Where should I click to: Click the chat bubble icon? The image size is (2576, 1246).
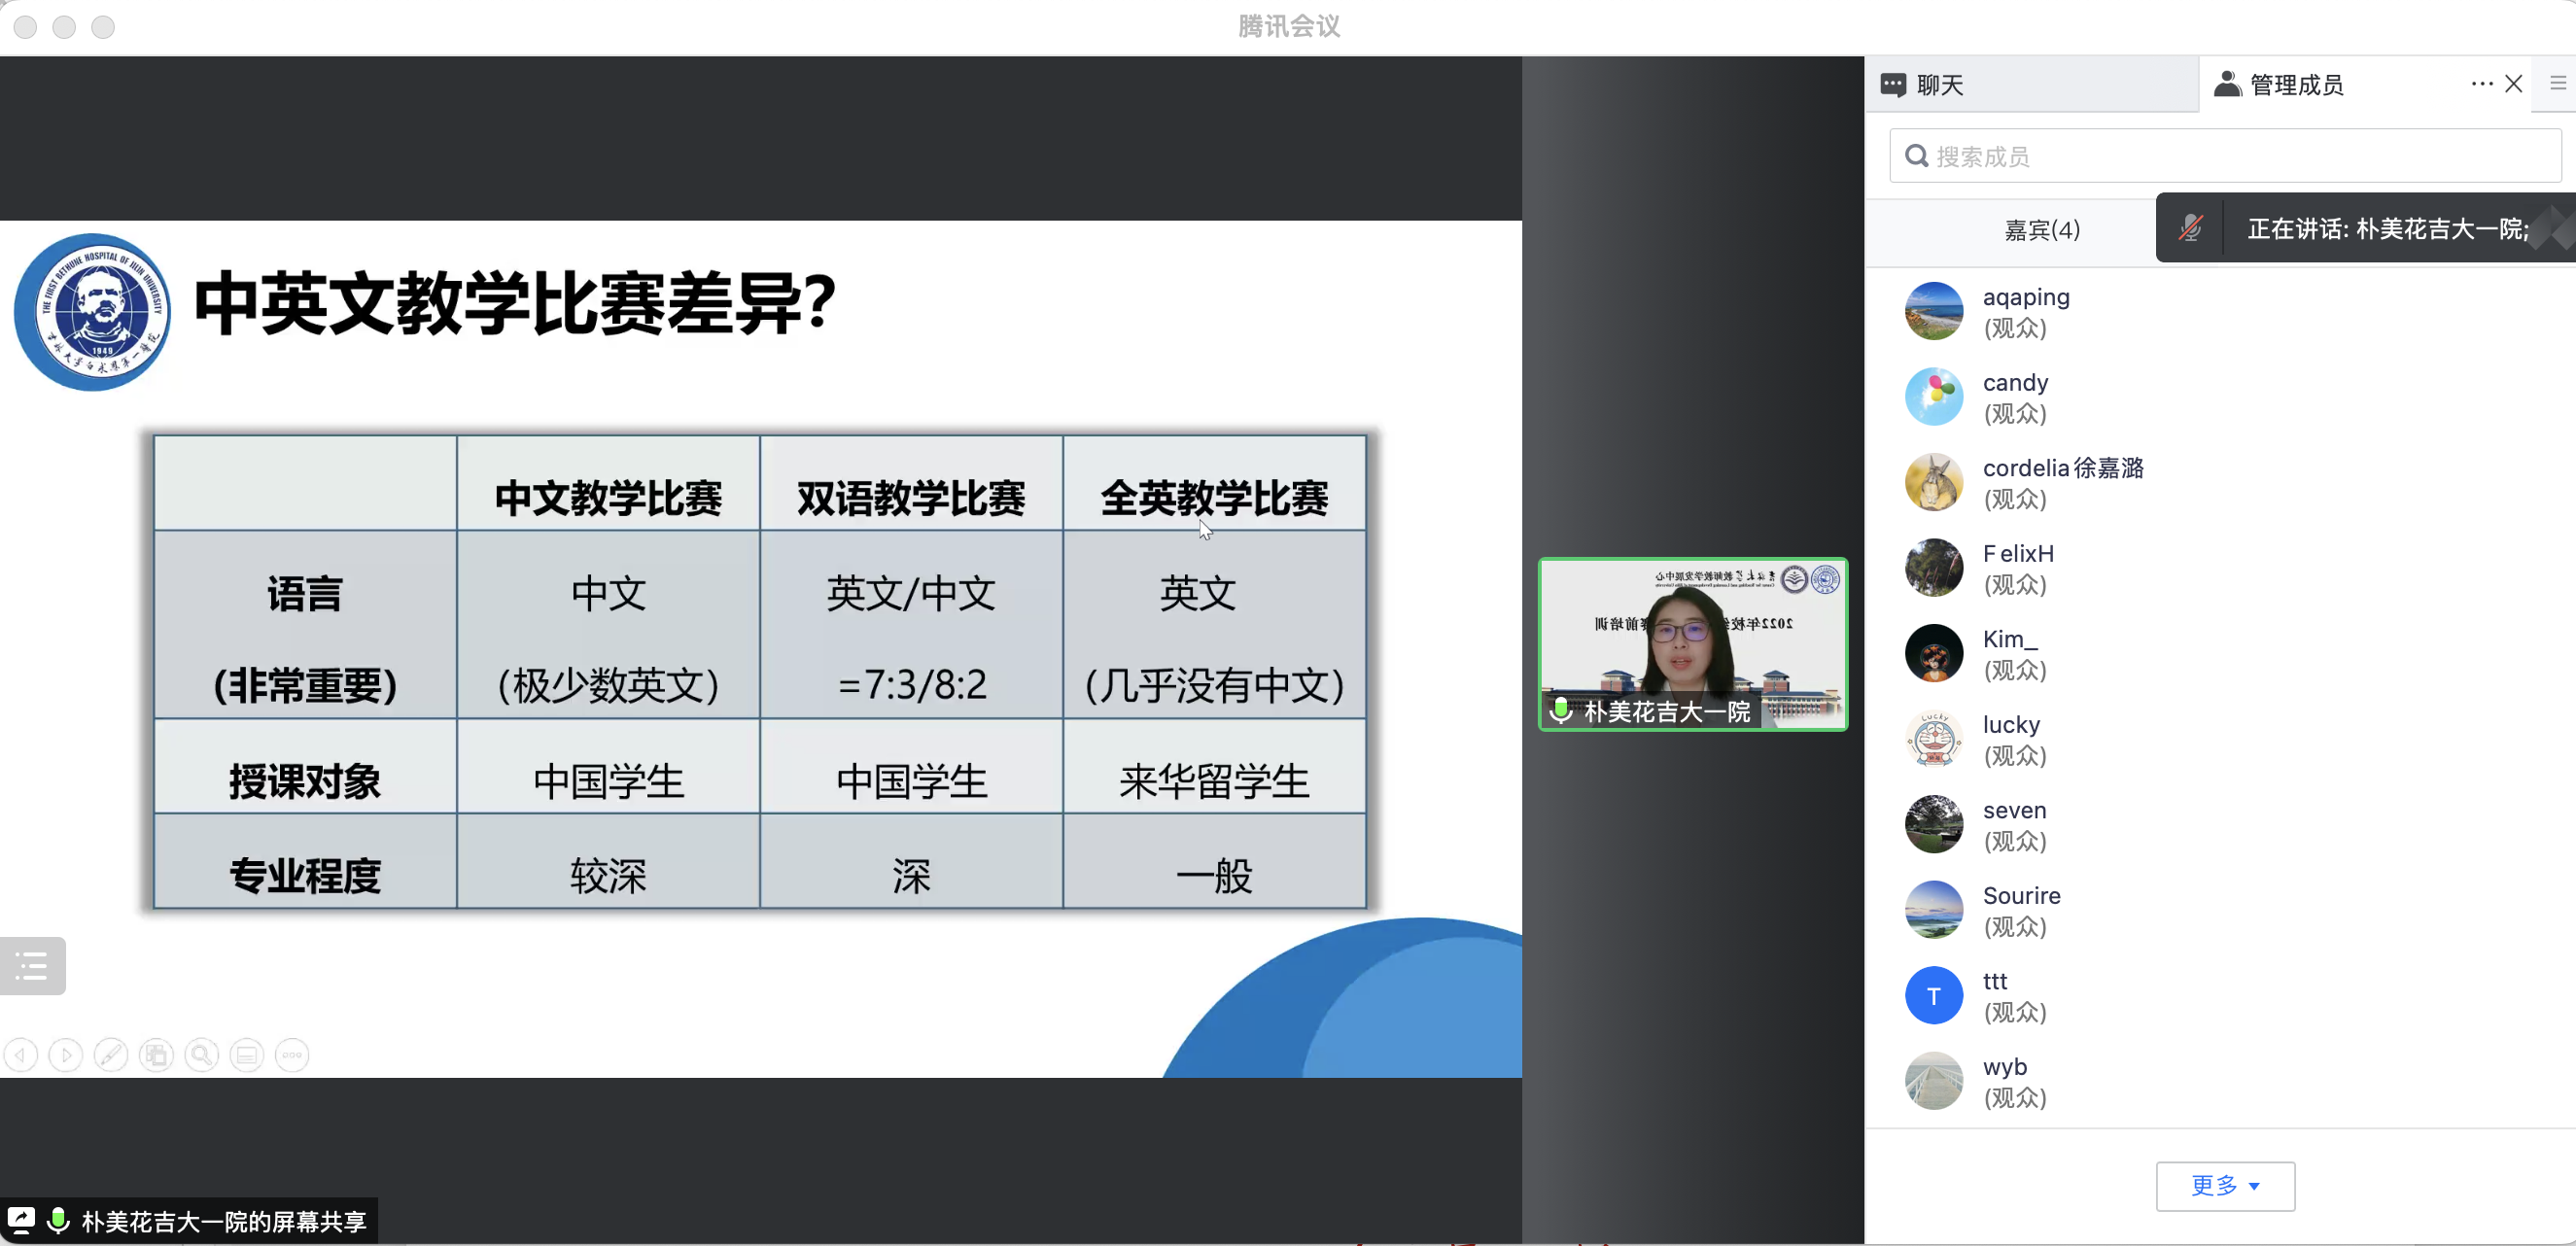(x=1893, y=85)
